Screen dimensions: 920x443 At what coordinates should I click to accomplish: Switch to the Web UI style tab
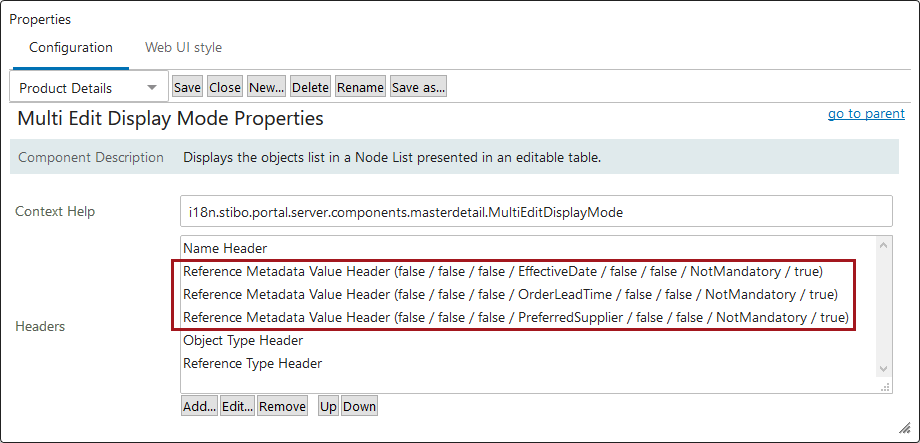click(x=184, y=48)
